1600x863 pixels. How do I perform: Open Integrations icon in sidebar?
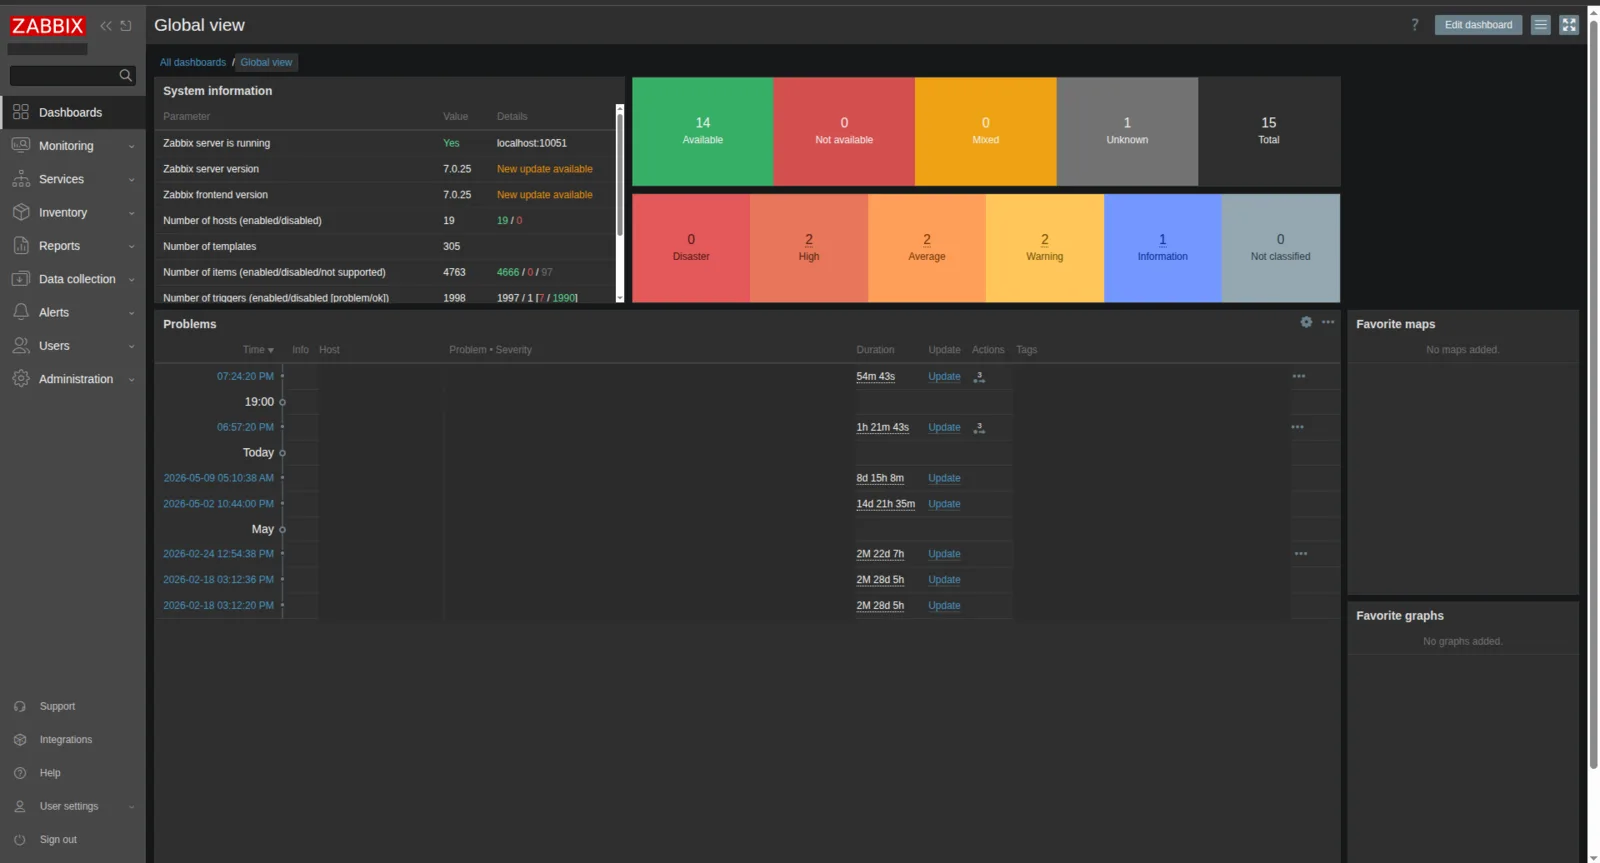pyautogui.click(x=20, y=740)
